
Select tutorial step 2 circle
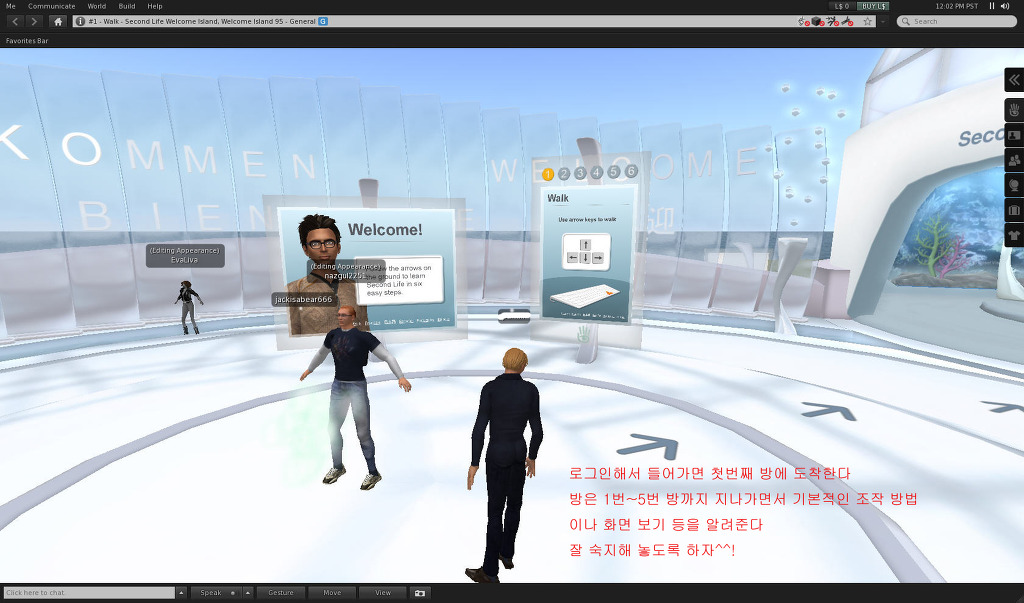564,174
